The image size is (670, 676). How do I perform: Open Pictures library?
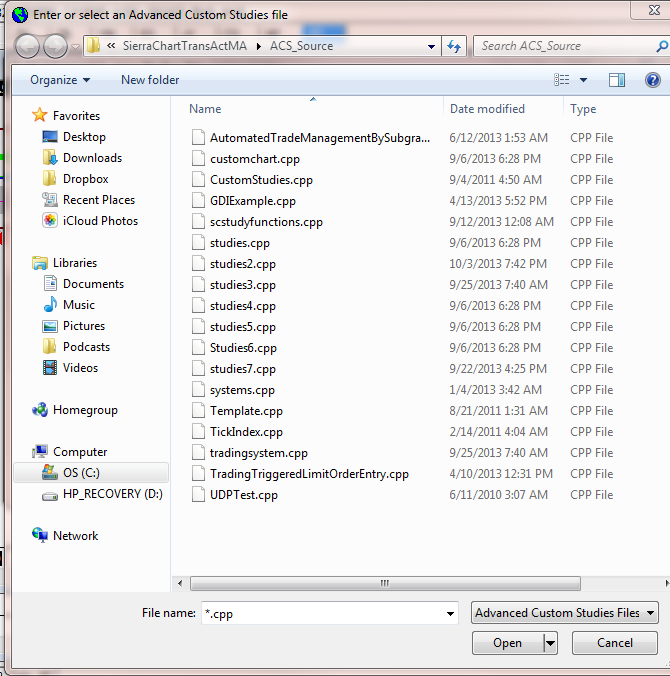pyautogui.click(x=73, y=326)
